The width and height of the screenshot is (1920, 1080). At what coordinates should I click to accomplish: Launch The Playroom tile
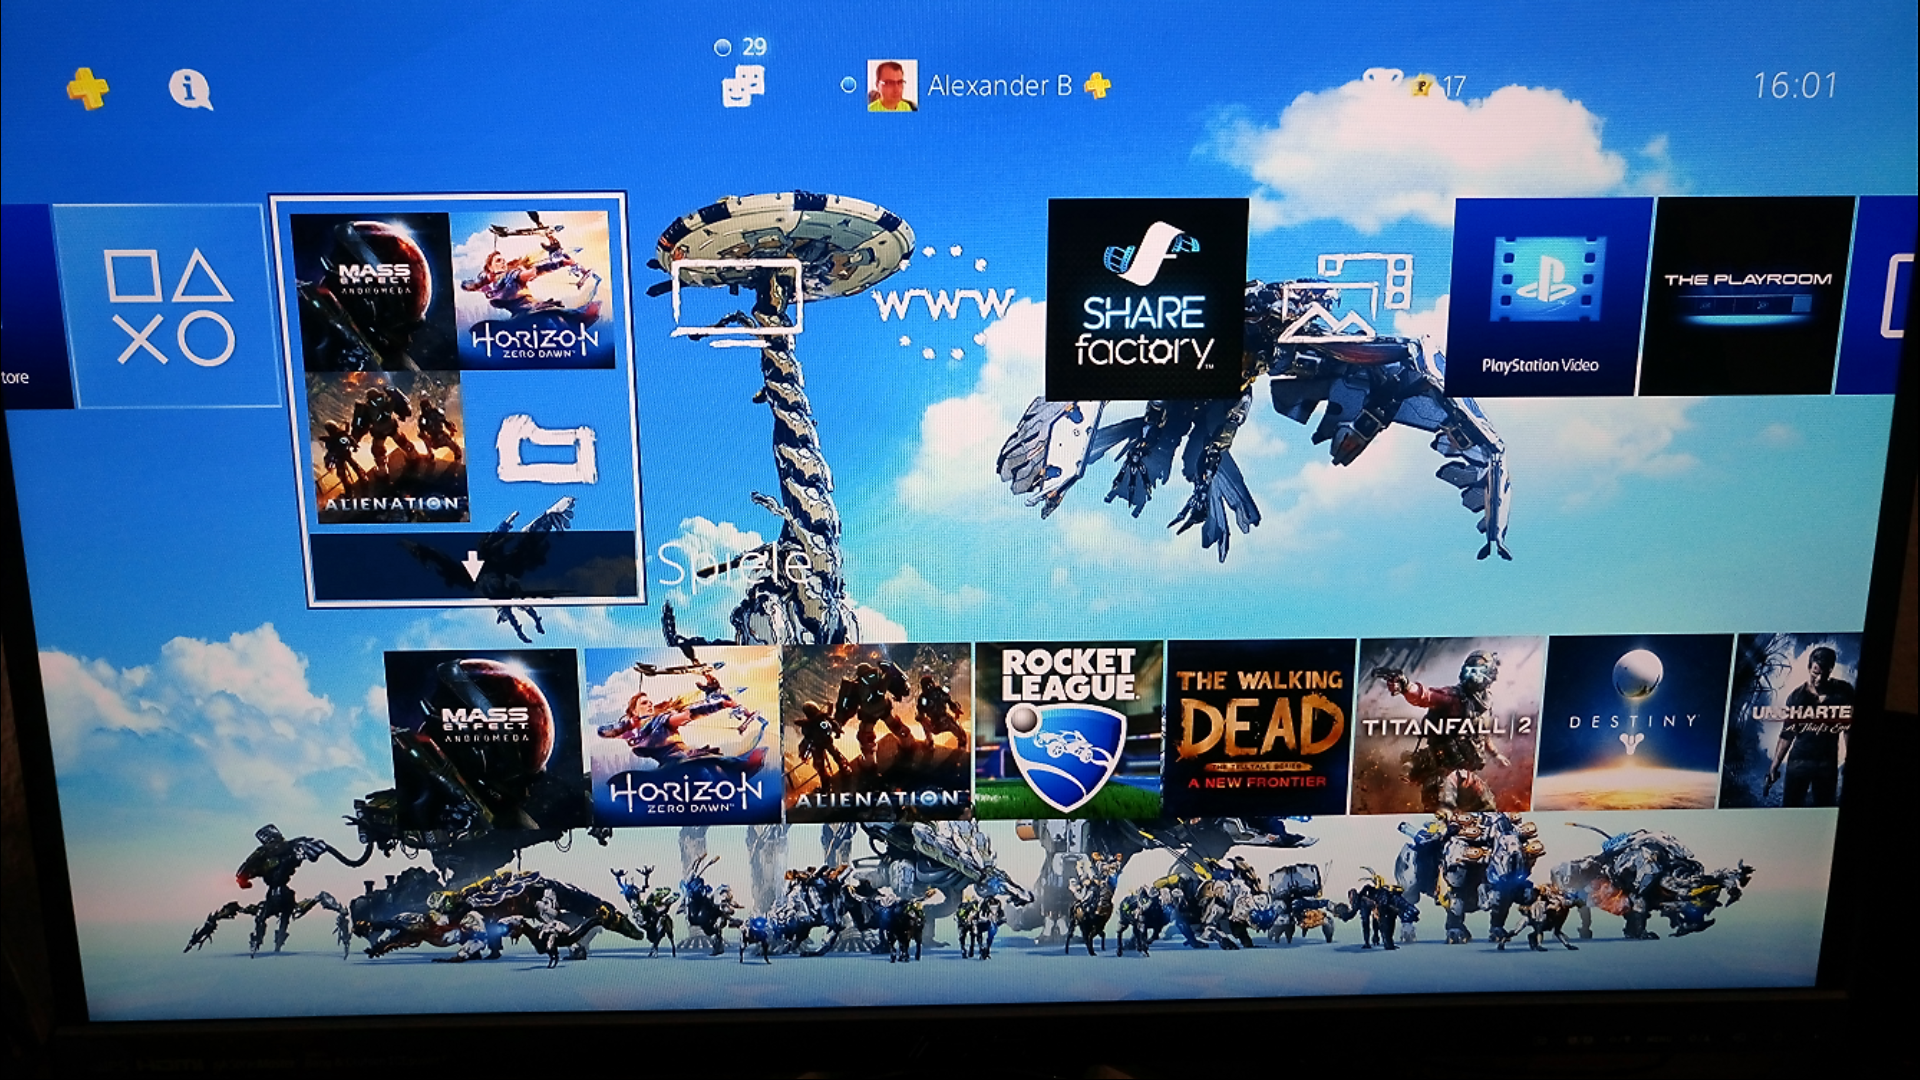(1747, 295)
